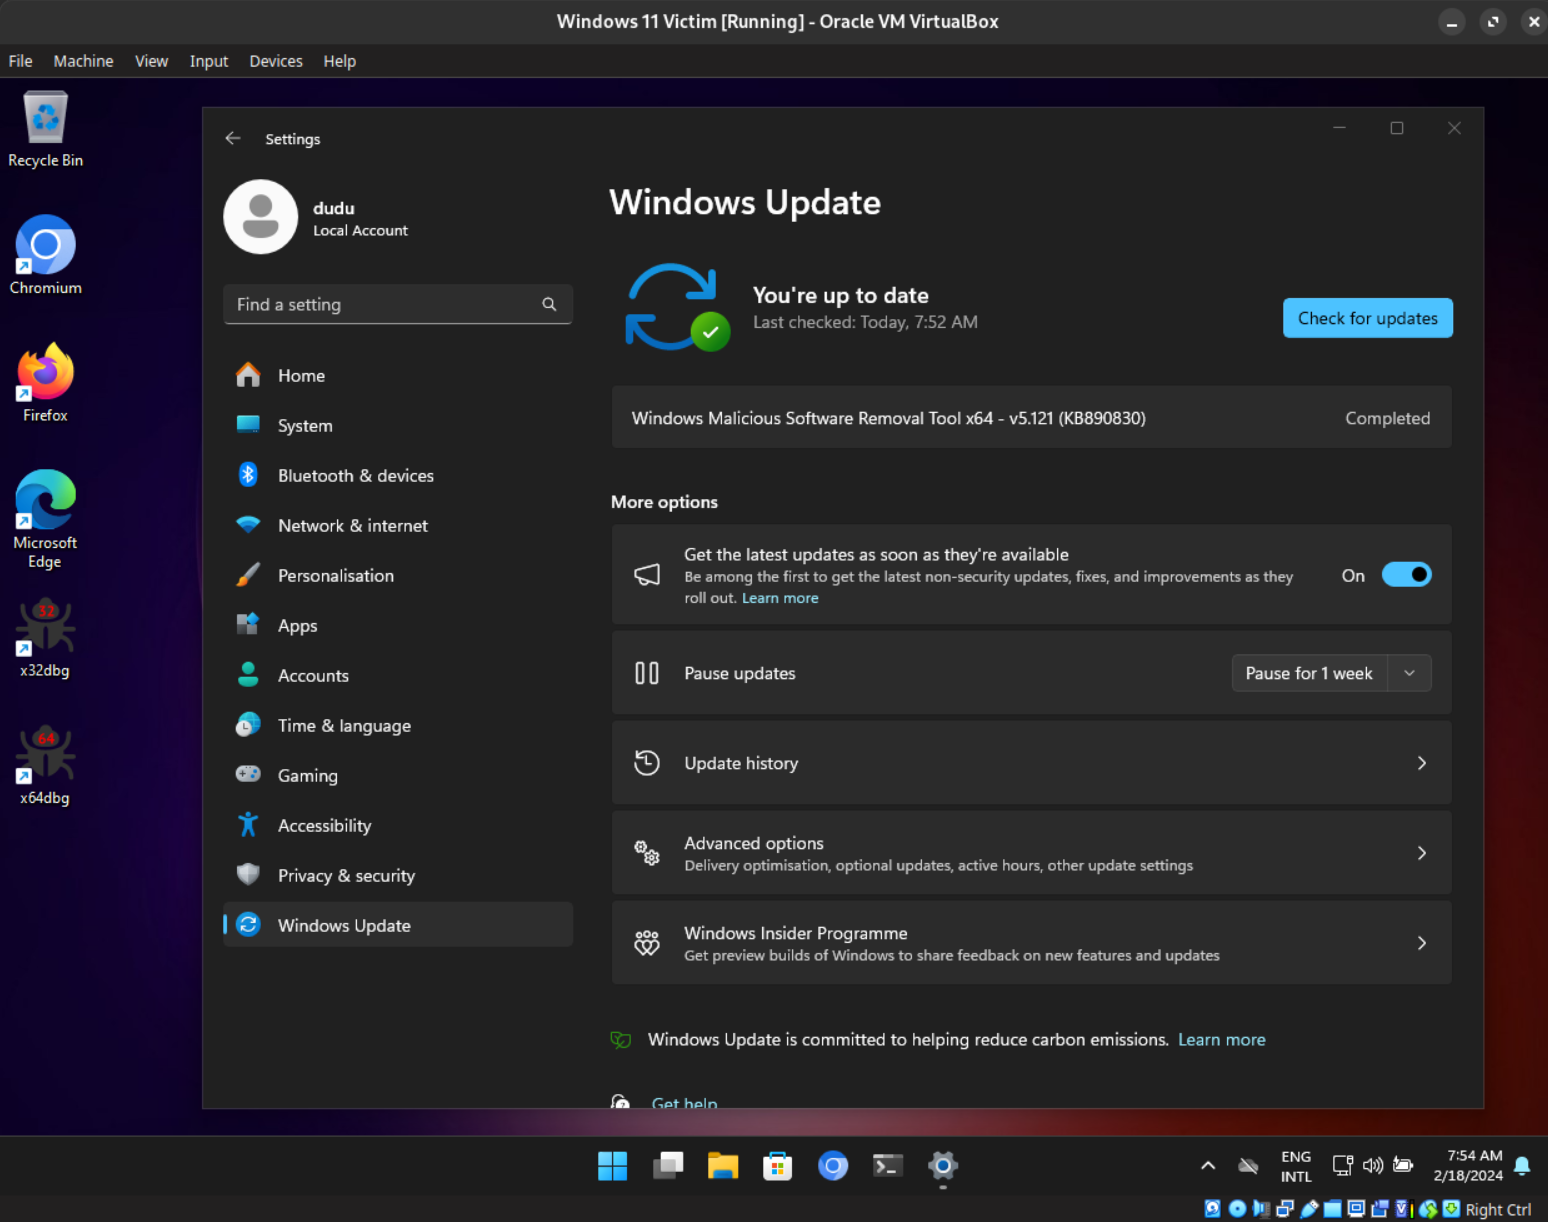Click the dudu account avatar picture
This screenshot has width=1548, height=1222.
pyautogui.click(x=261, y=217)
